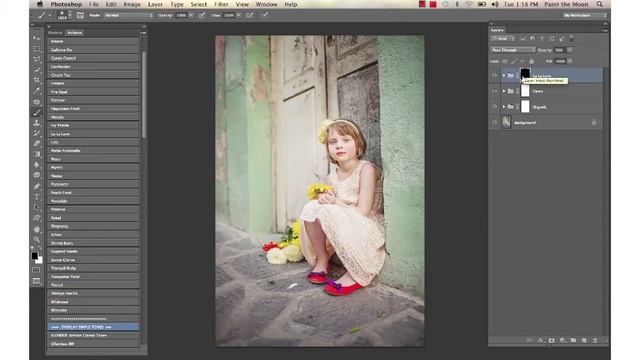Toggle Quick Mask mode icon
The image size is (640, 360).
(37, 270)
